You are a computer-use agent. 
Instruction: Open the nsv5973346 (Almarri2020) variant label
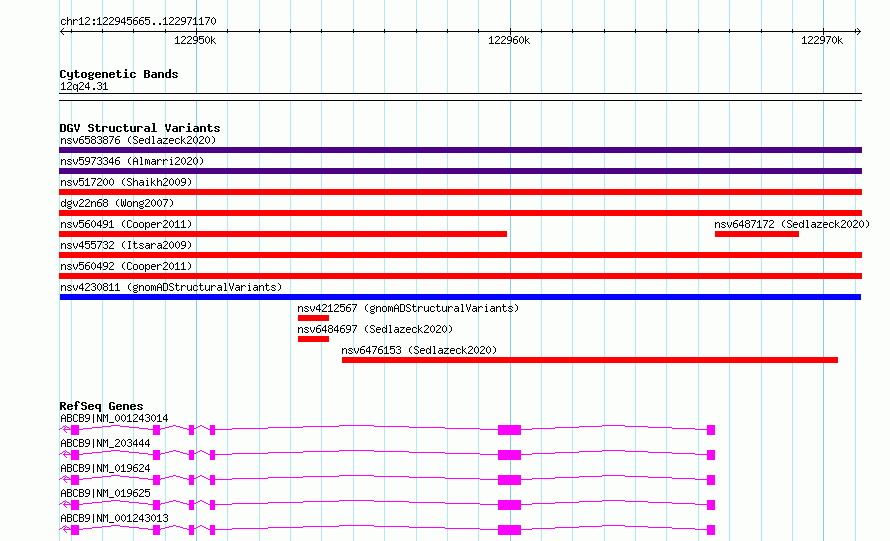132,161
